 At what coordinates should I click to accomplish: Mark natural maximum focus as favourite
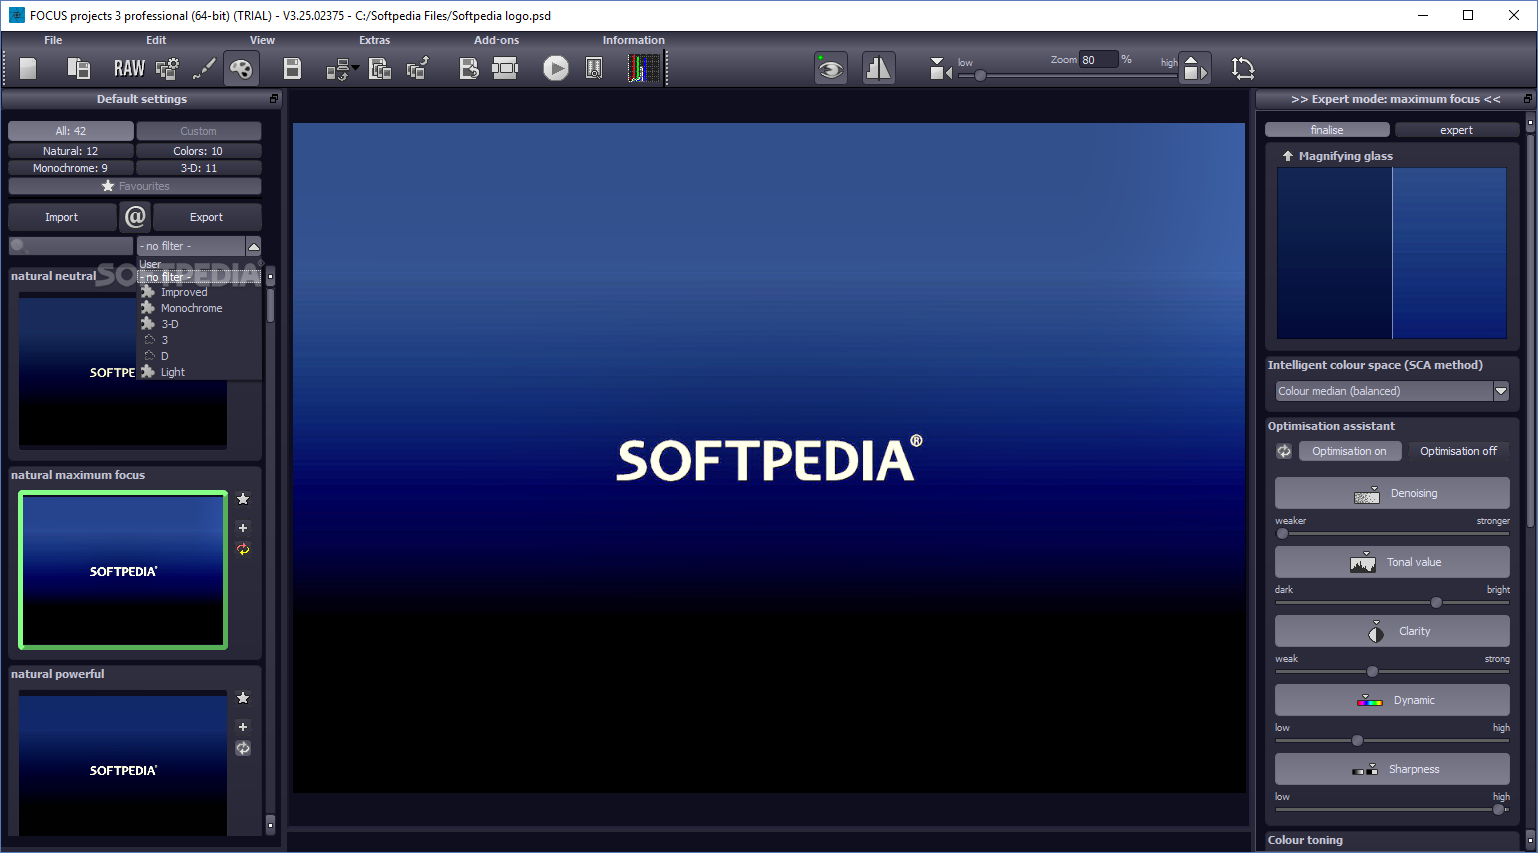[x=243, y=499]
